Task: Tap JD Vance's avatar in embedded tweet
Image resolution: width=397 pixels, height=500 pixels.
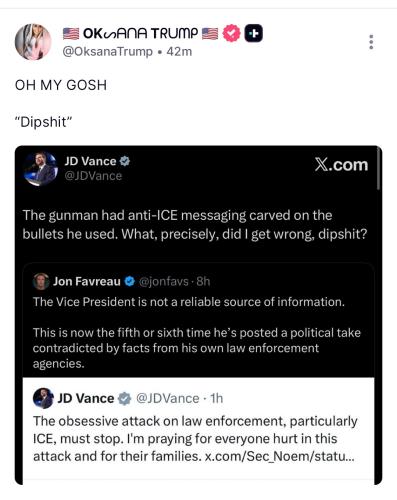Action: coord(41,168)
